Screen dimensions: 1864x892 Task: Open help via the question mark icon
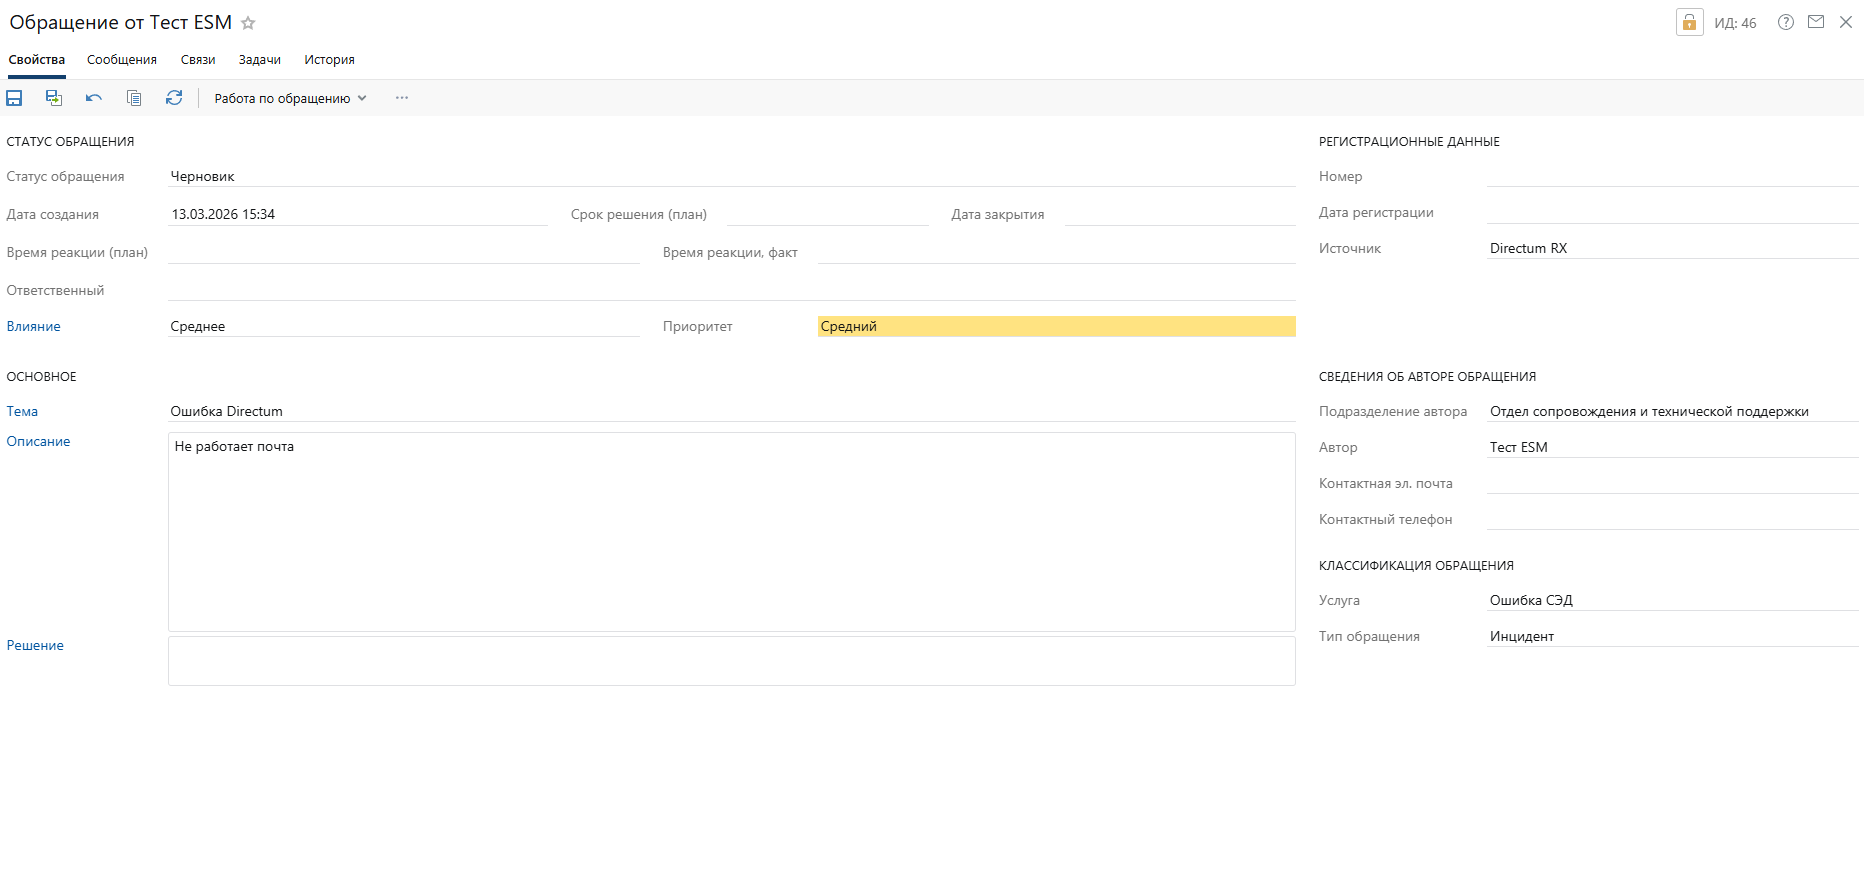tap(1785, 23)
